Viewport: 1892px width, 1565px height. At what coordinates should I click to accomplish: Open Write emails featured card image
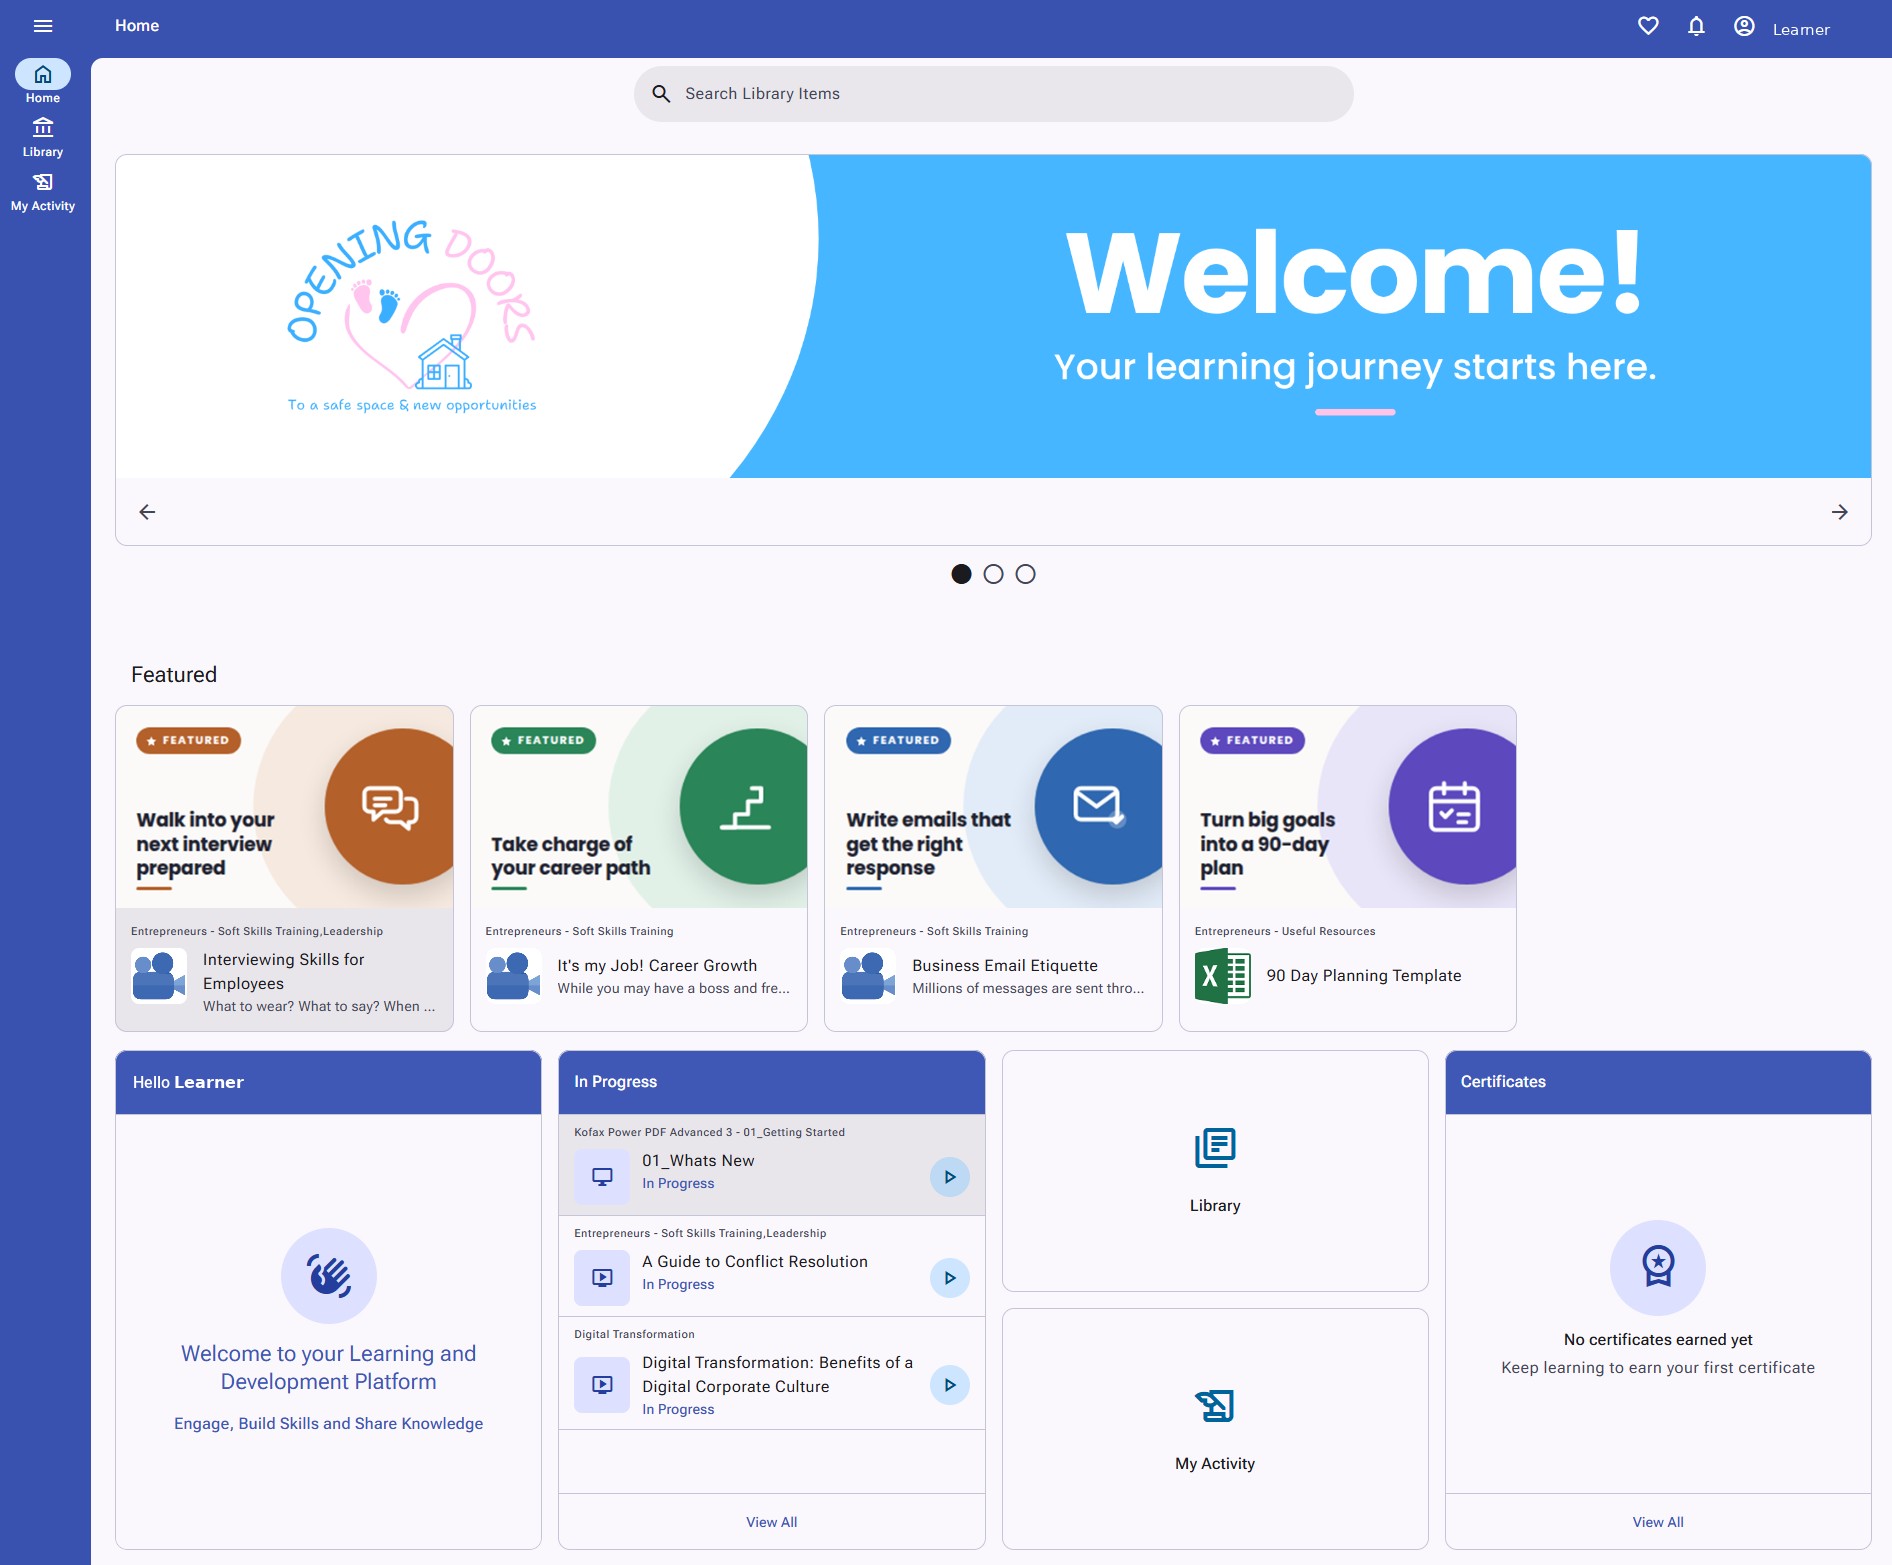993,807
